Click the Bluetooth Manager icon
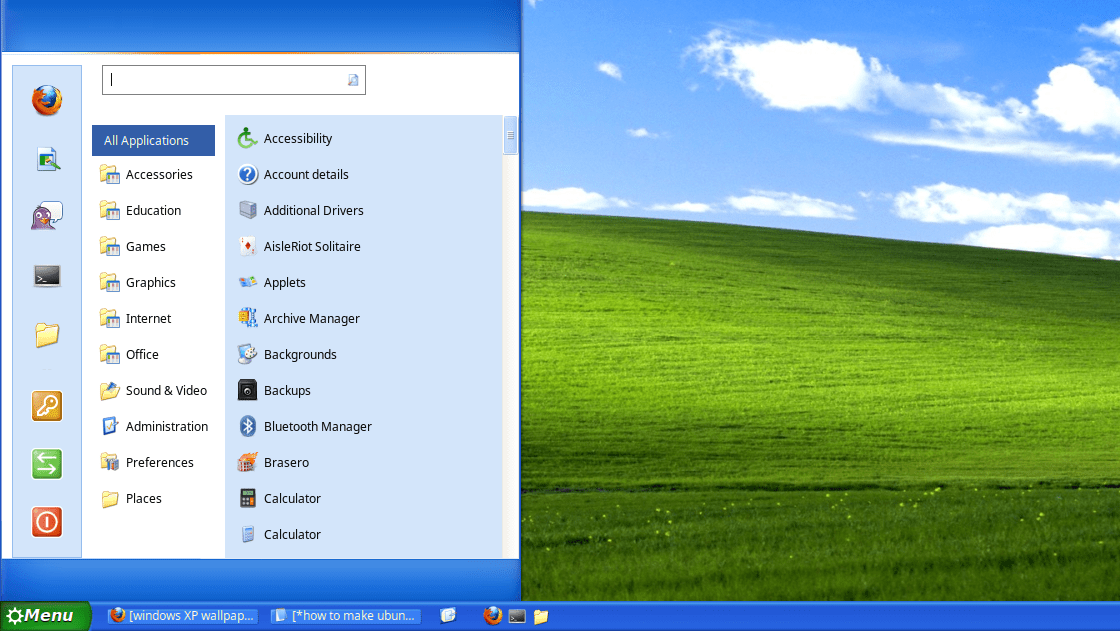 [247, 426]
